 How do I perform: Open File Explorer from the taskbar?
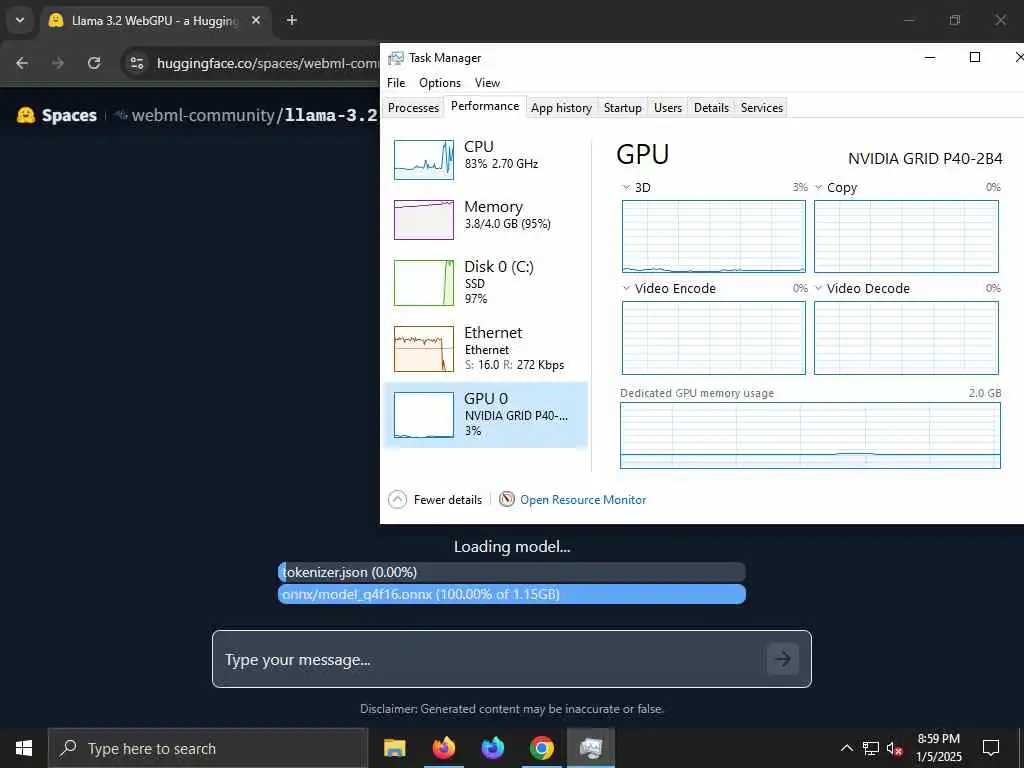pyautogui.click(x=394, y=748)
